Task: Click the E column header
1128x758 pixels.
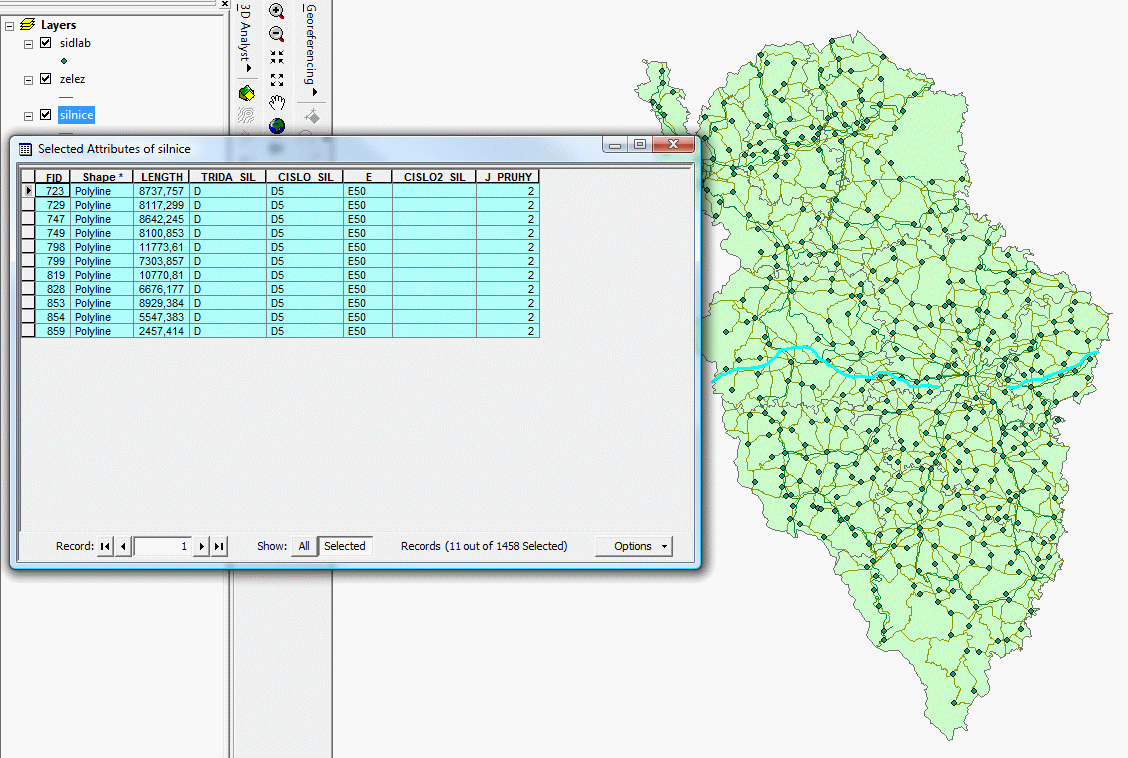Action: pos(368,177)
